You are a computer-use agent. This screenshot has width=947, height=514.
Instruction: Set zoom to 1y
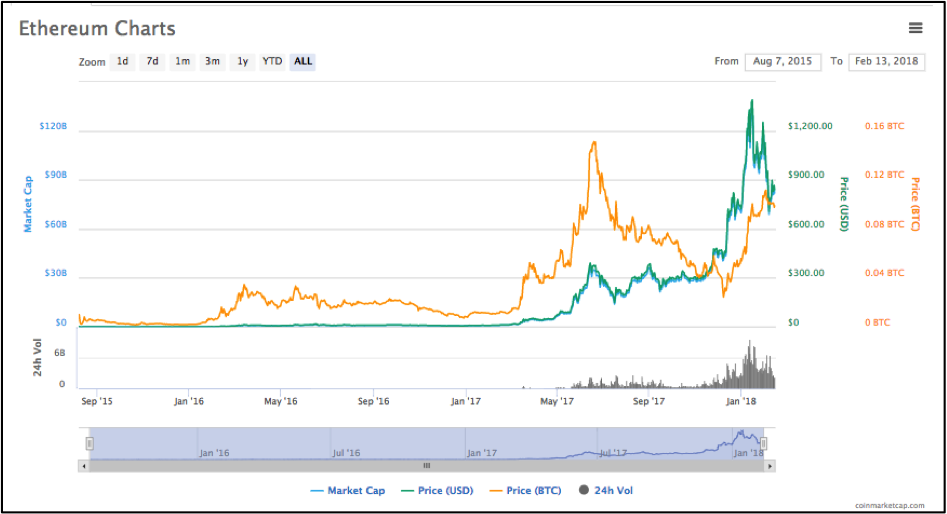pyautogui.click(x=242, y=62)
